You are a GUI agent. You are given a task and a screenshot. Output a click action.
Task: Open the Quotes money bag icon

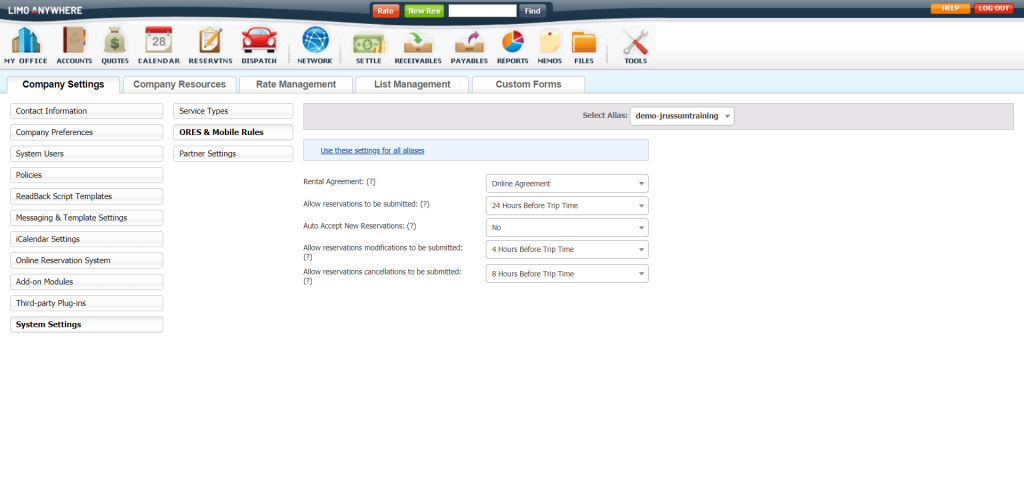coord(115,42)
